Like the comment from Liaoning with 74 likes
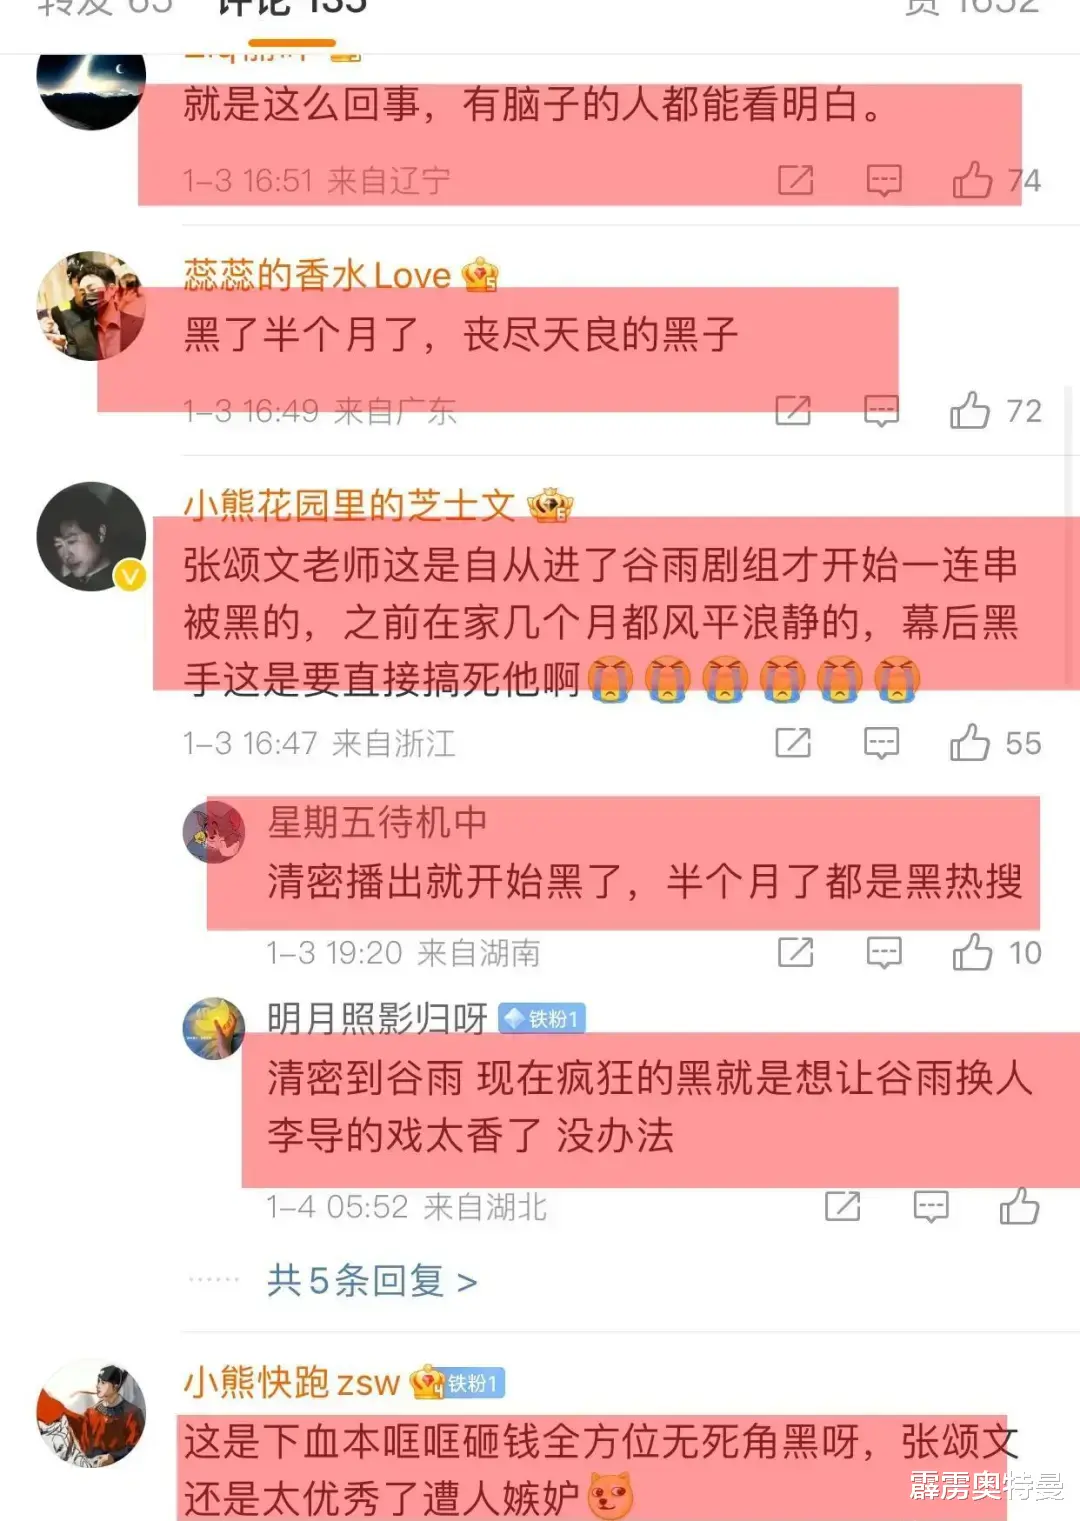Screen dimensions: 1080x1521 point(972,180)
